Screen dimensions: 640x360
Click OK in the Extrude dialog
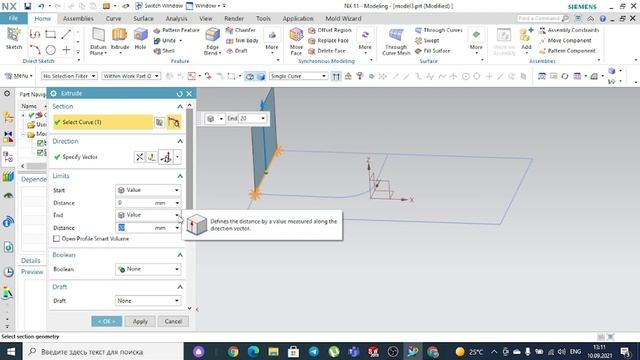(x=107, y=321)
